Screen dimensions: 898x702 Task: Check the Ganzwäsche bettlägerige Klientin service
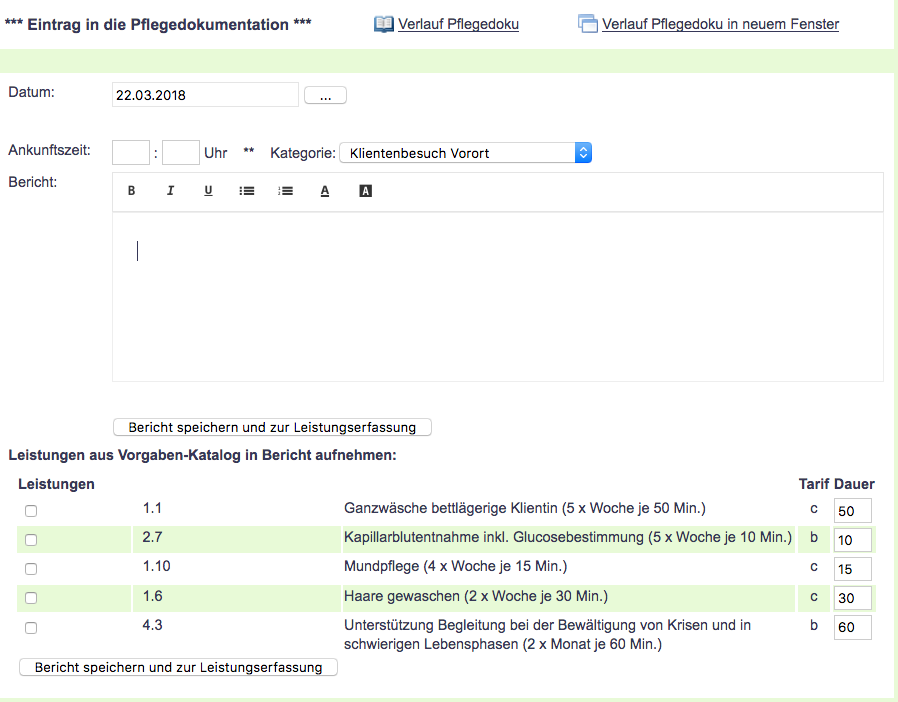pyautogui.click(x=31, y=511)
